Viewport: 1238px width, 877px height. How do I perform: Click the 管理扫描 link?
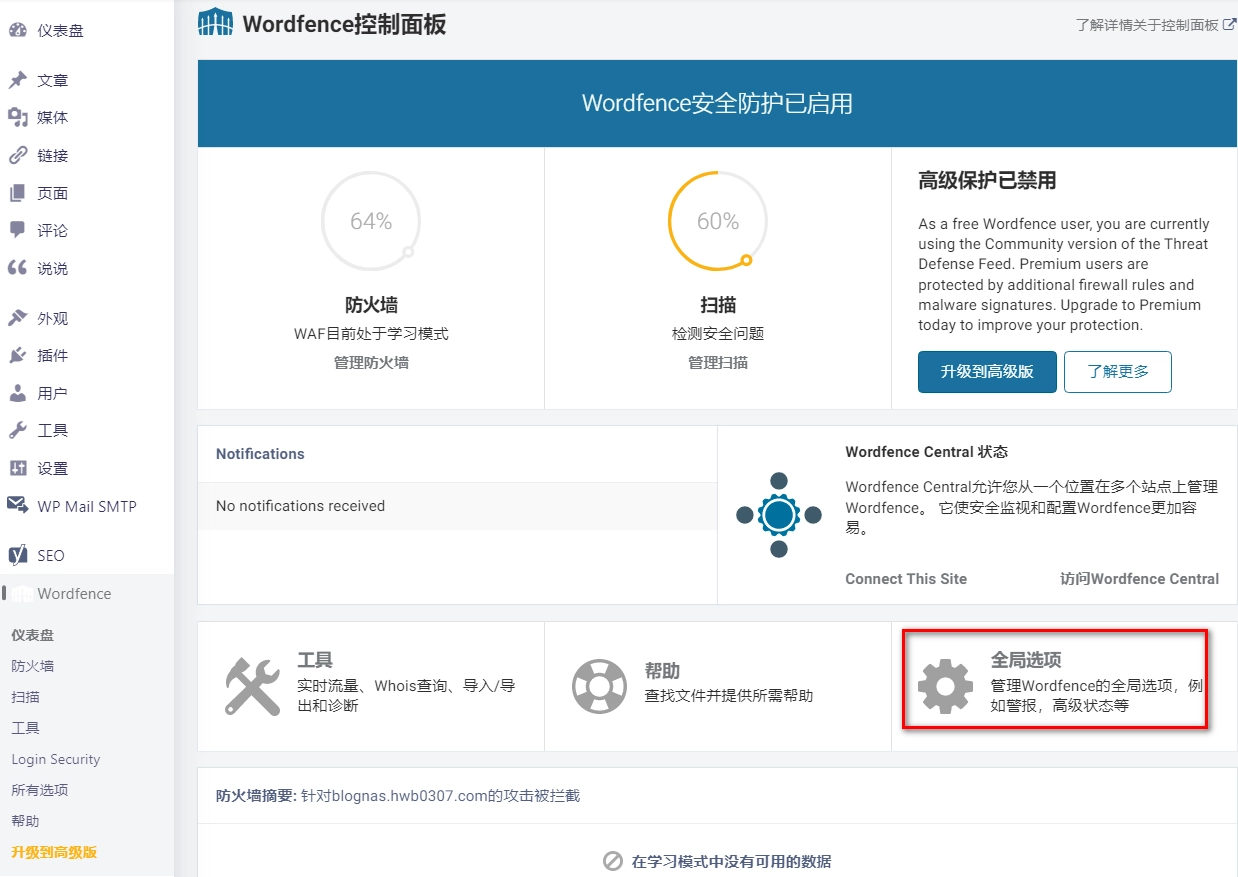pos(718,363)
